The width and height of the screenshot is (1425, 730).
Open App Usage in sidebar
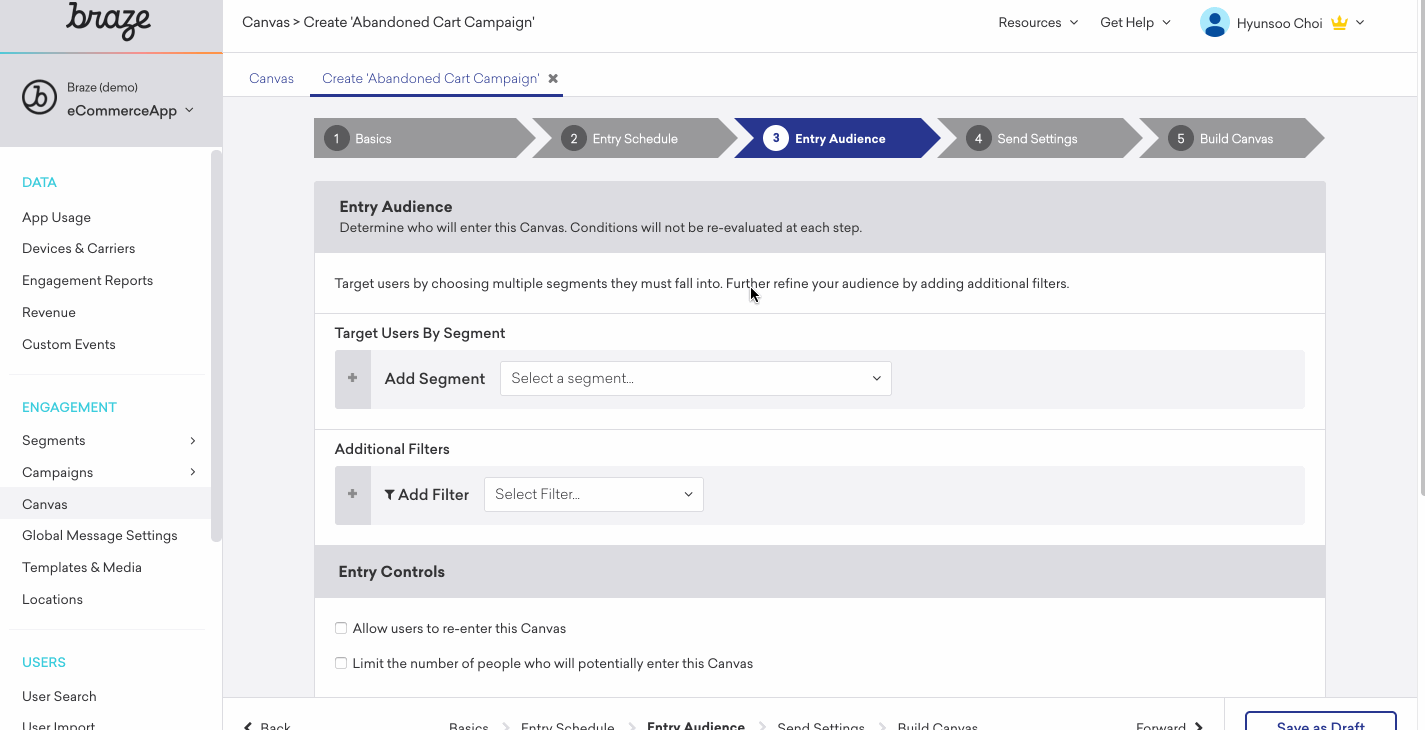click(56, 217)
